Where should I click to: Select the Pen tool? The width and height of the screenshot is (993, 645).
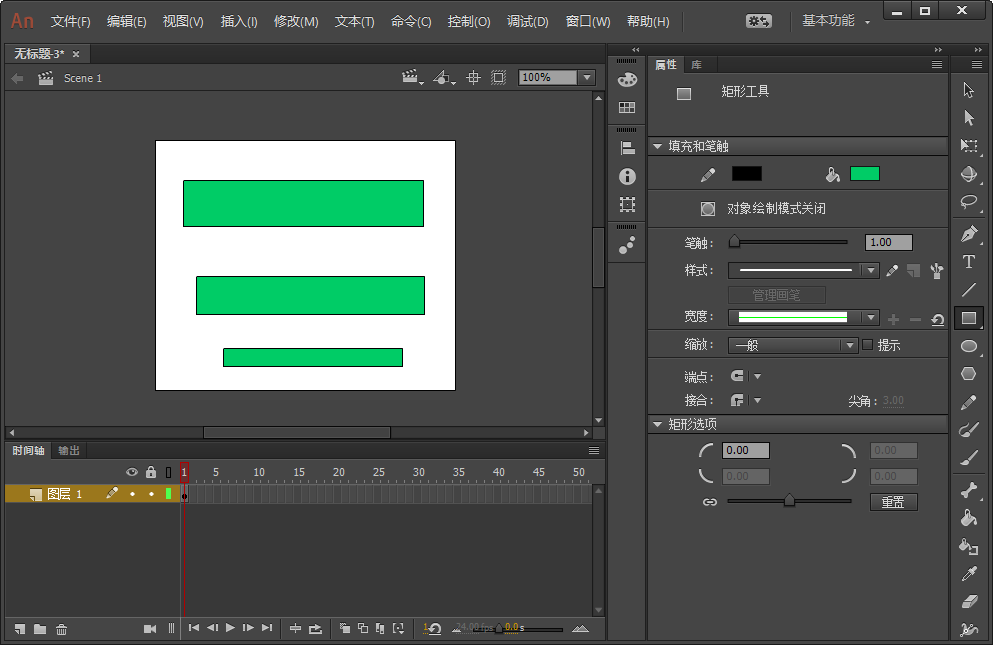coord(970,234)
